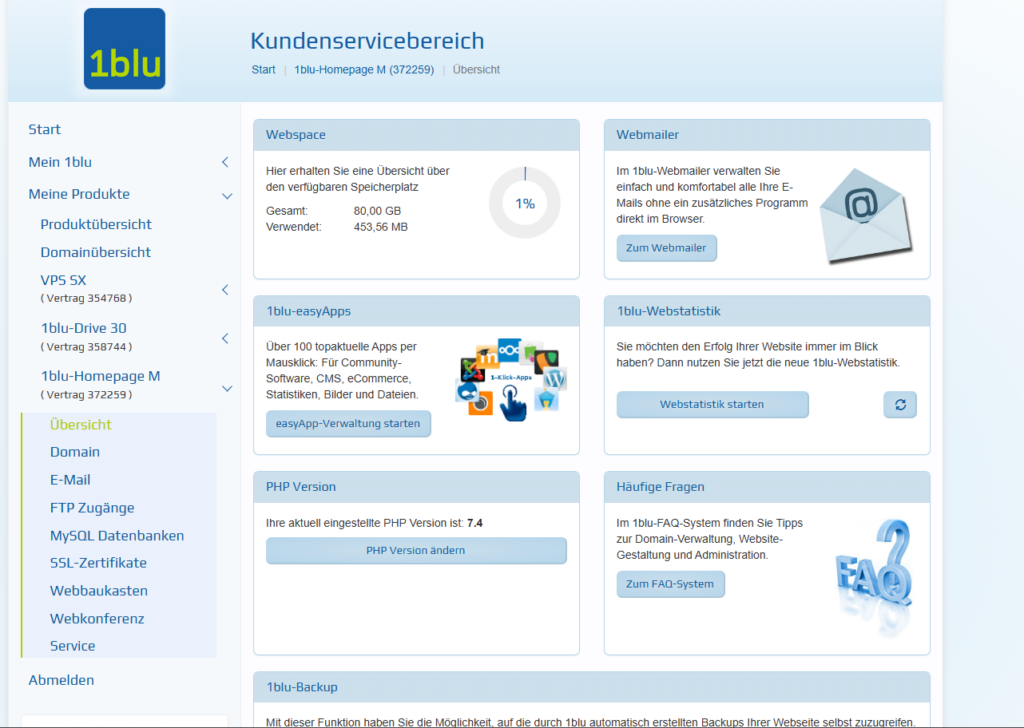Click PHP Version ändern button
Image resolution: width=1024 pixels, height=728 pixels.
pos(416,551)
